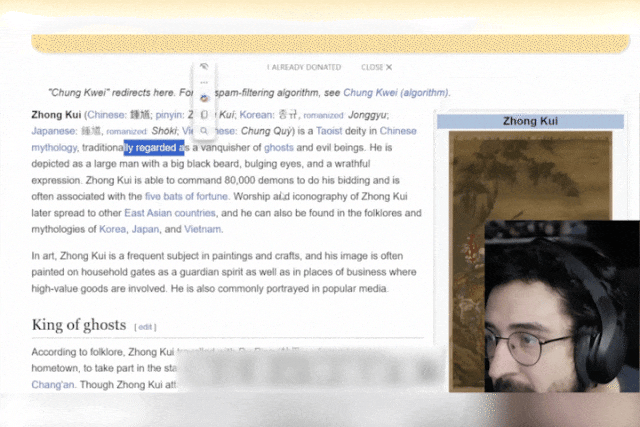This screenshot has width=640, height=427.
Task: Click the Zhong Kui infobox title
Action: point(530,121)
